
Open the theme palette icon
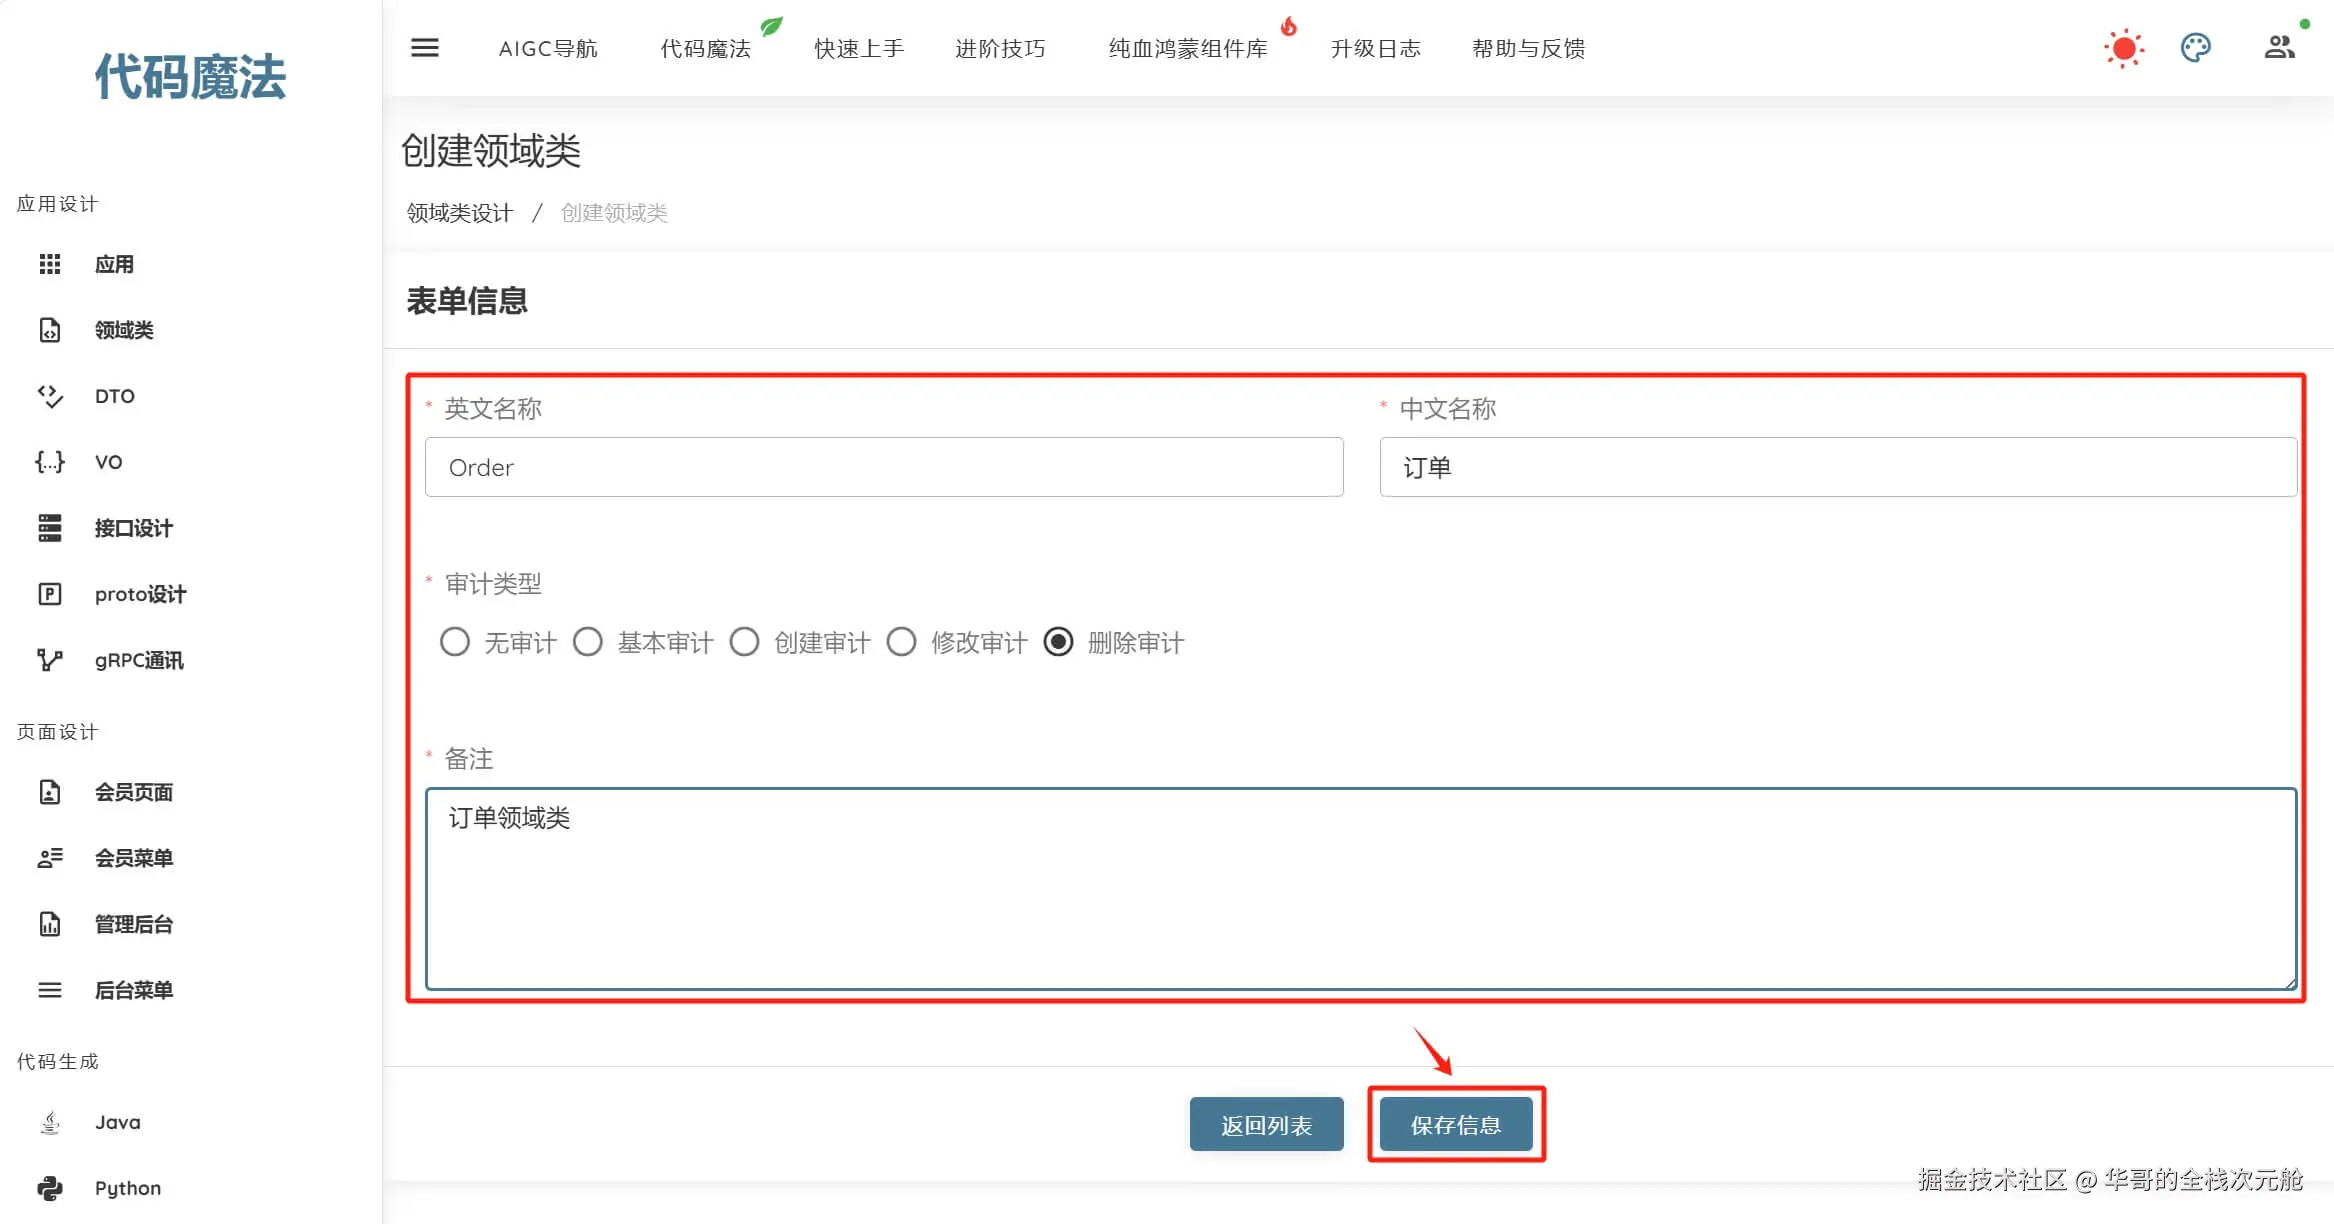tap(2195, 48)
